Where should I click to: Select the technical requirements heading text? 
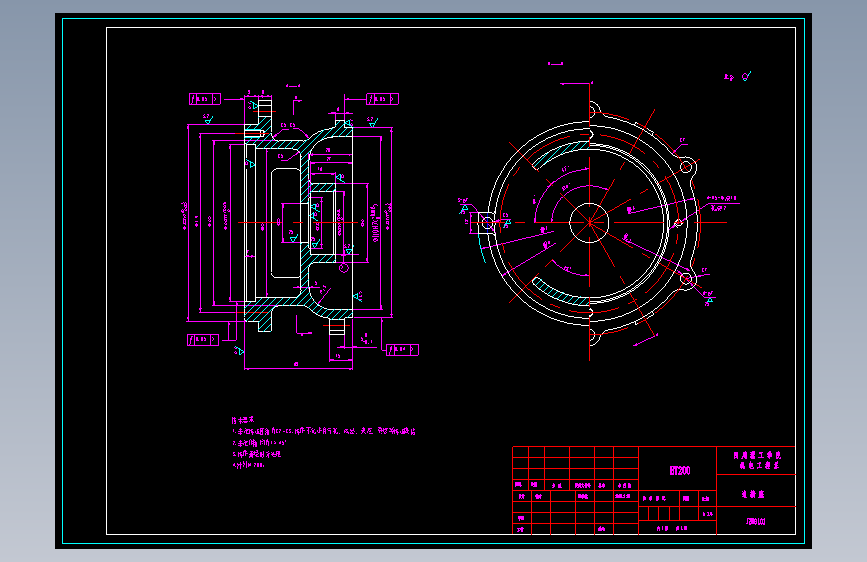[243, 420]
